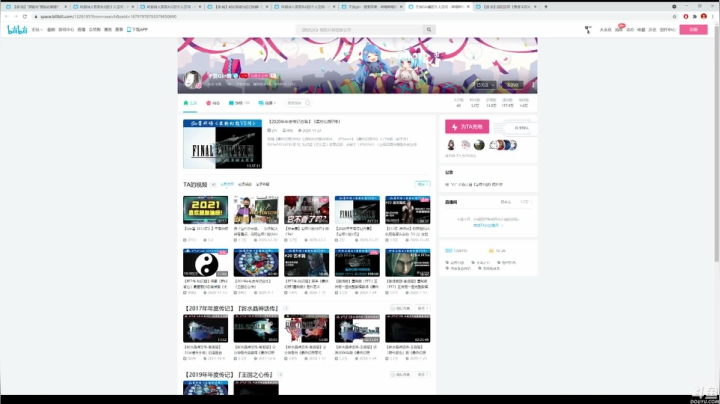Open the 粉丝数 followers count

pos(475,103)
